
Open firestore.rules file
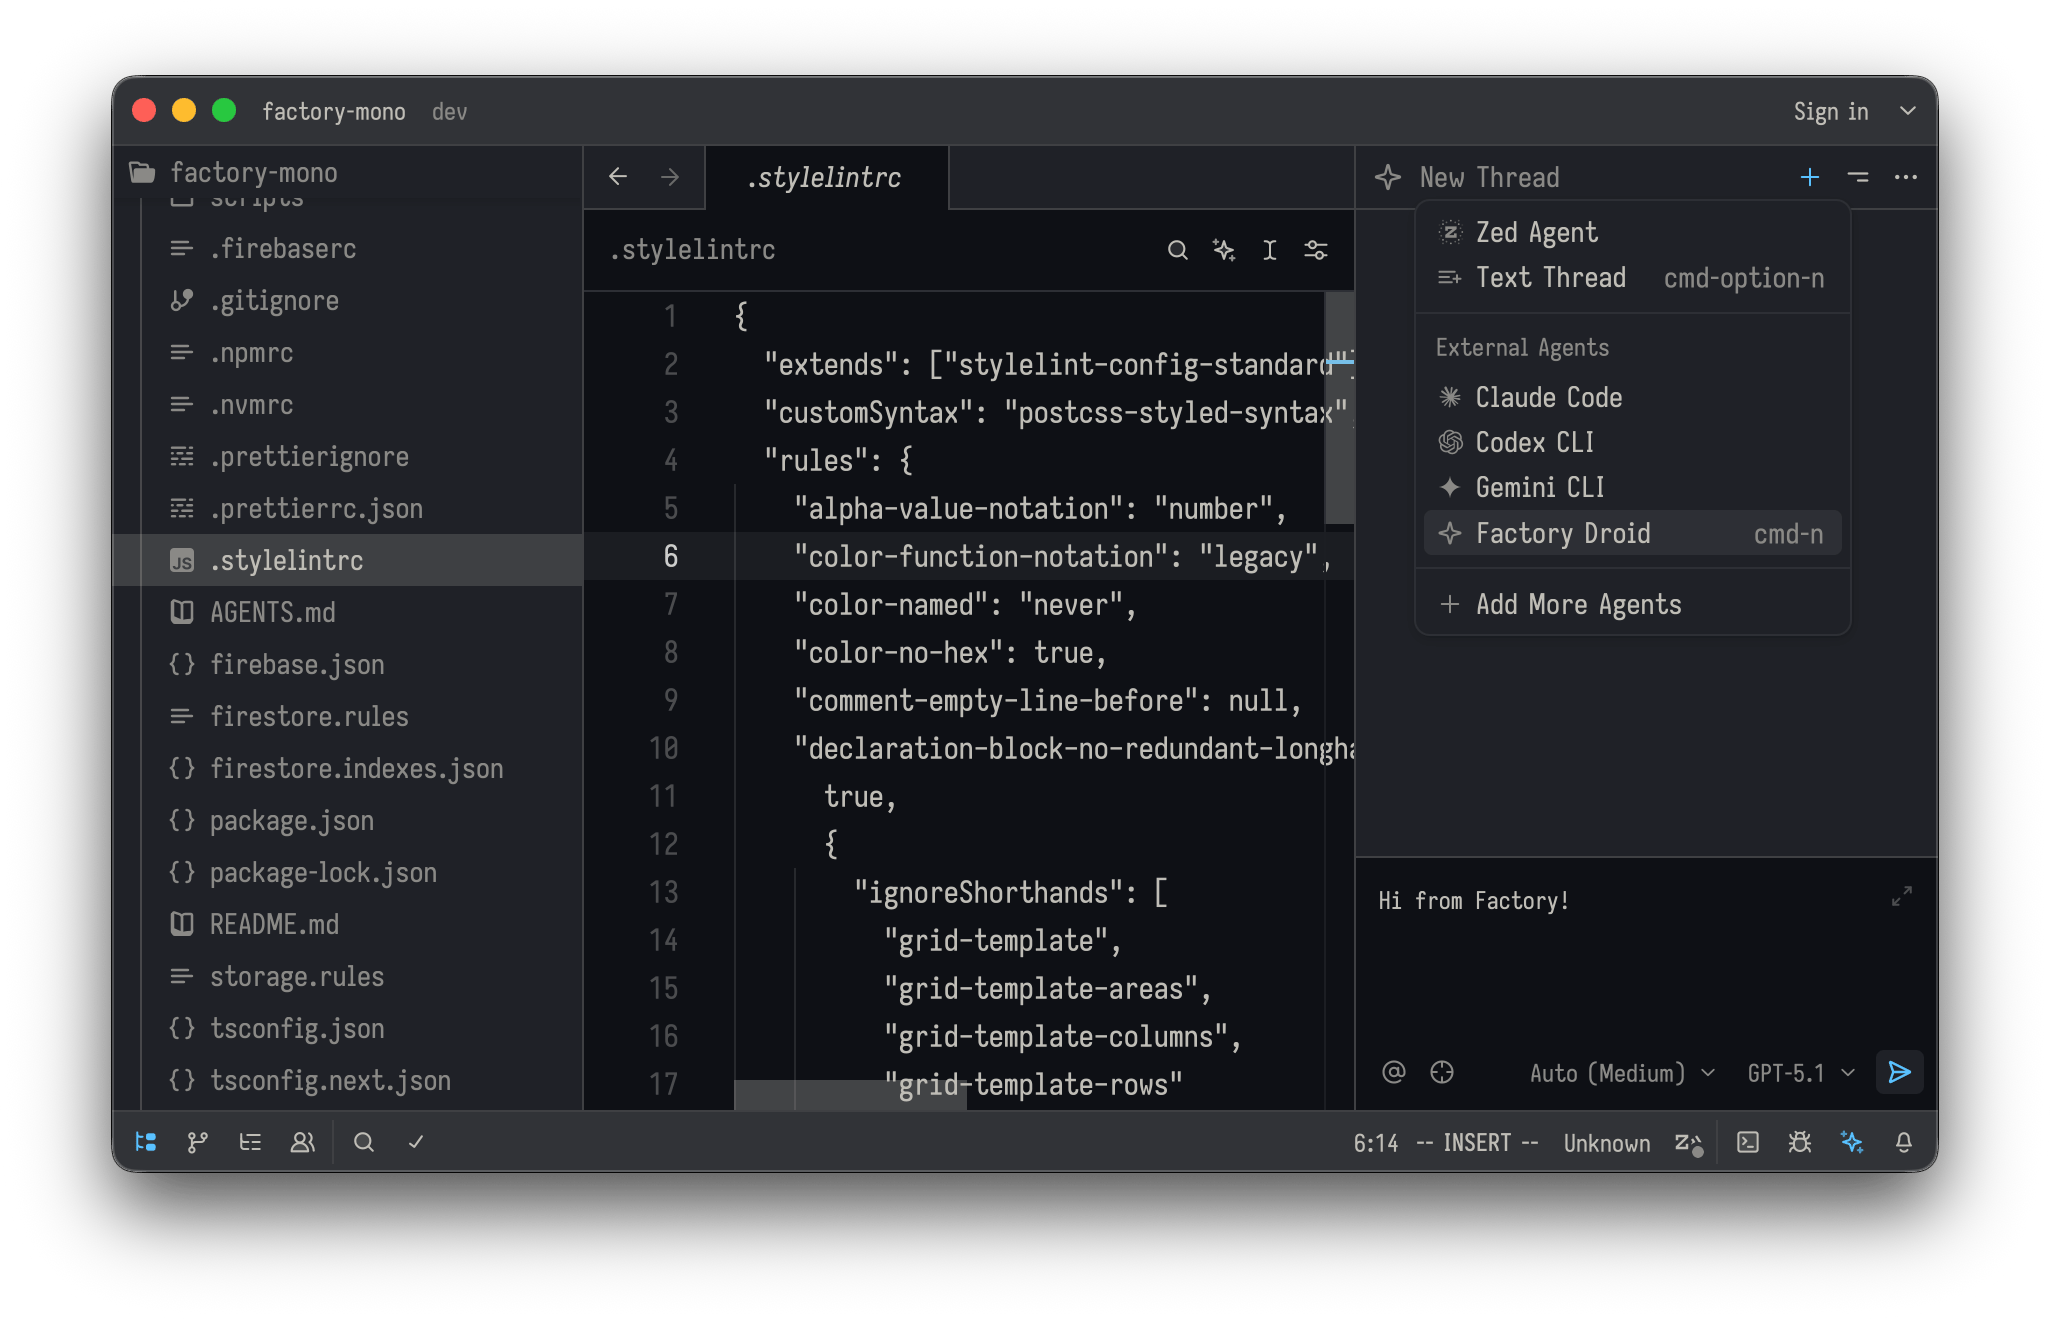point(348,716)
